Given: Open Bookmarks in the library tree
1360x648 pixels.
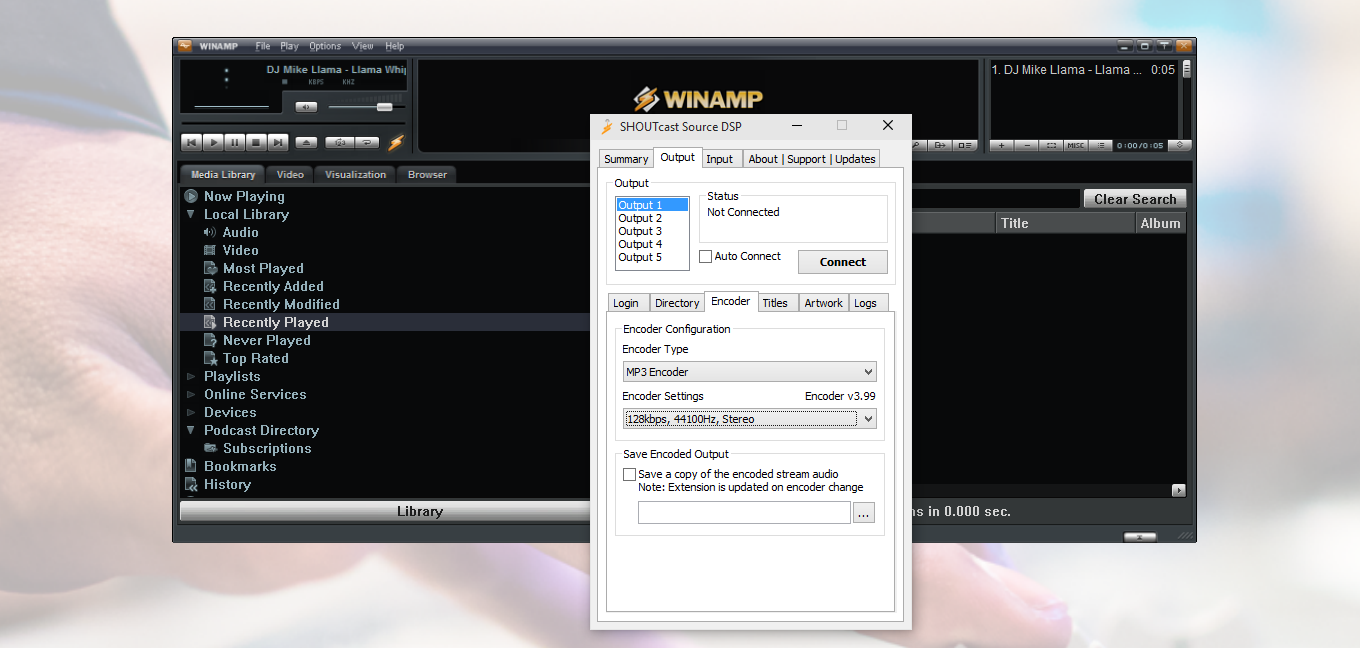Looking at the screenshot, I should (240, 466).
